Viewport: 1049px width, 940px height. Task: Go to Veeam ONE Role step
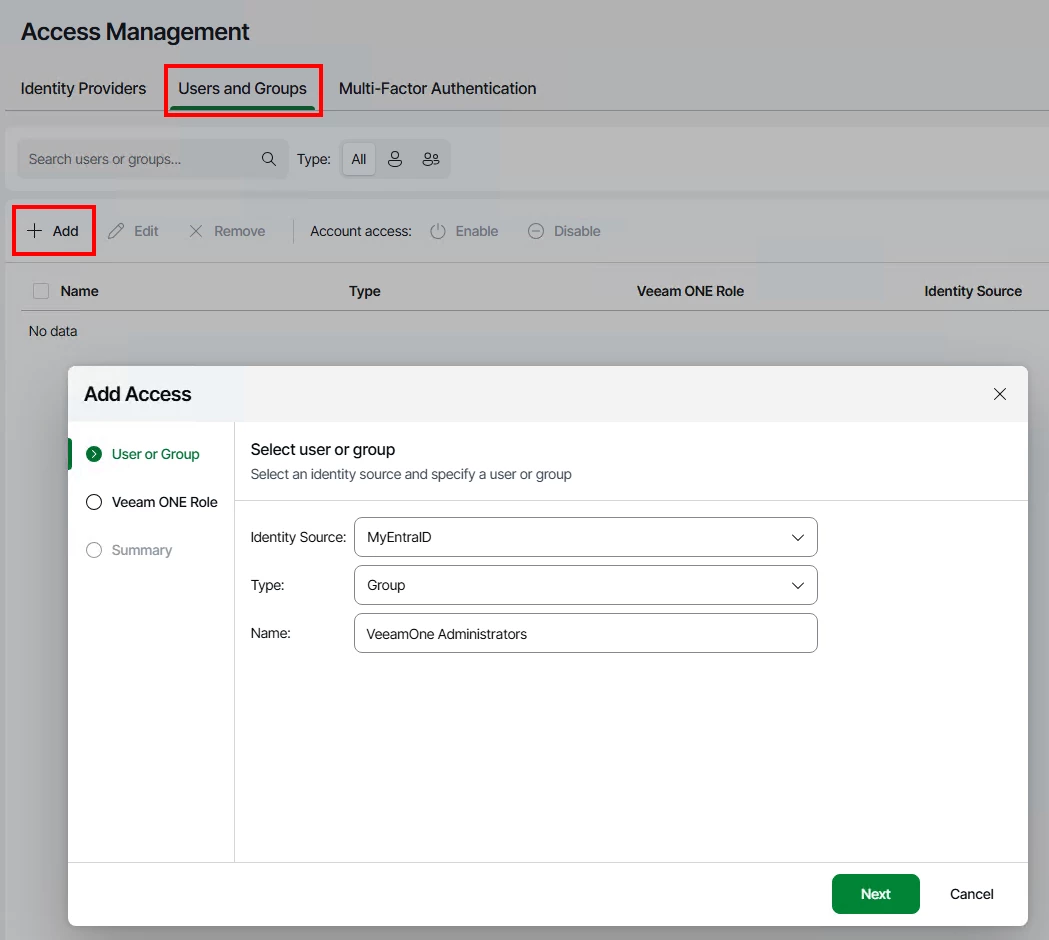click(x=152, y=502)
